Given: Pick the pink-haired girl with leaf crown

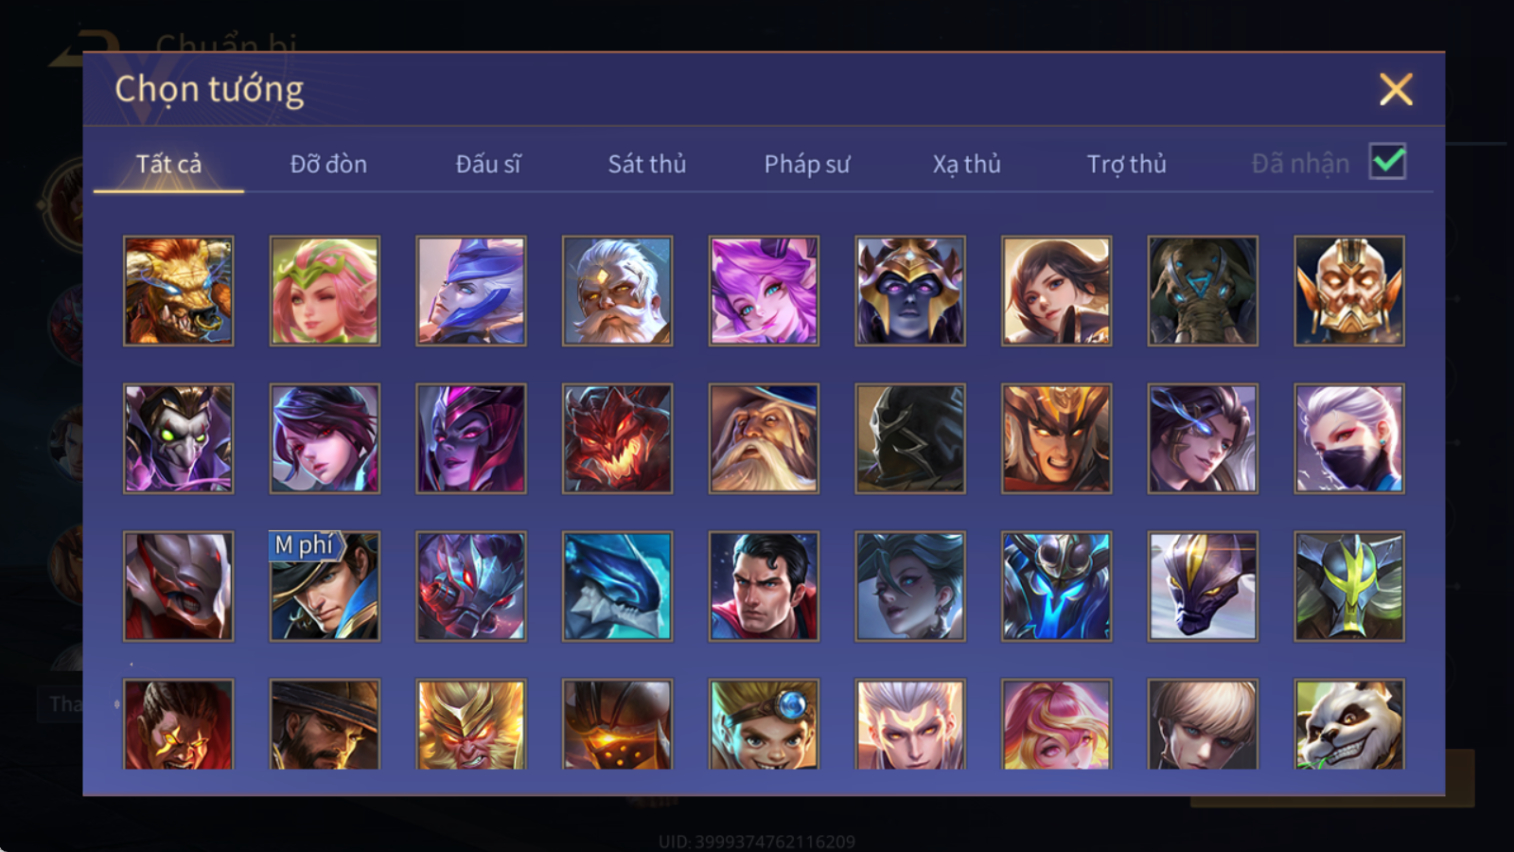Looking at the screenshot, I should [325, 291].
